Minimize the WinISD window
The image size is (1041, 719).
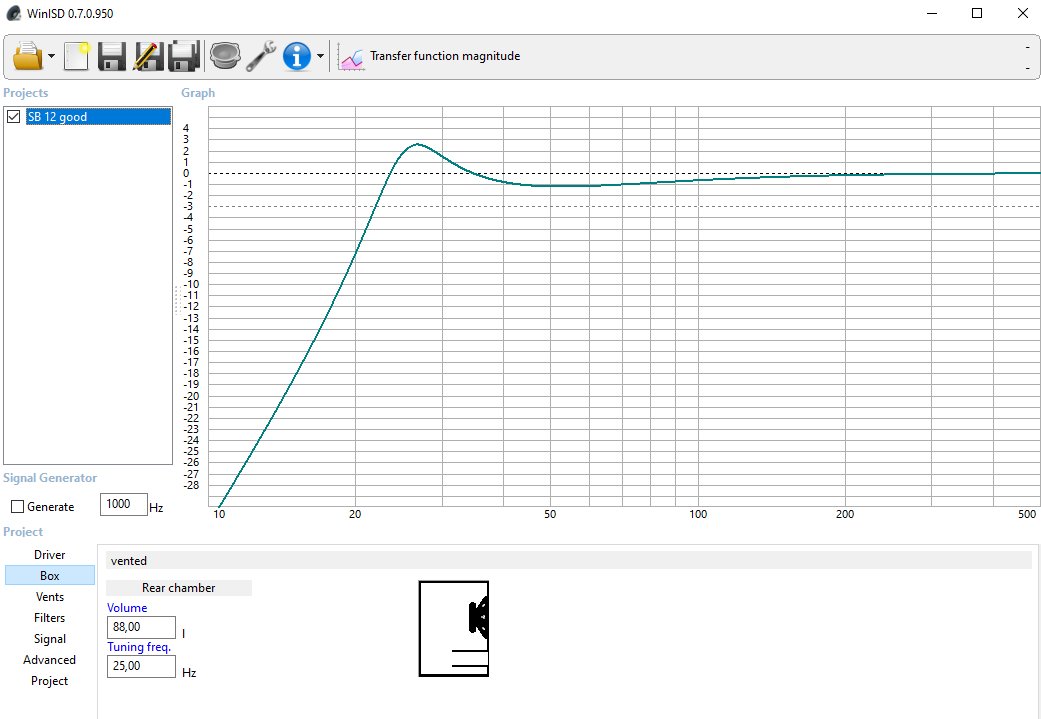[931, 13]
